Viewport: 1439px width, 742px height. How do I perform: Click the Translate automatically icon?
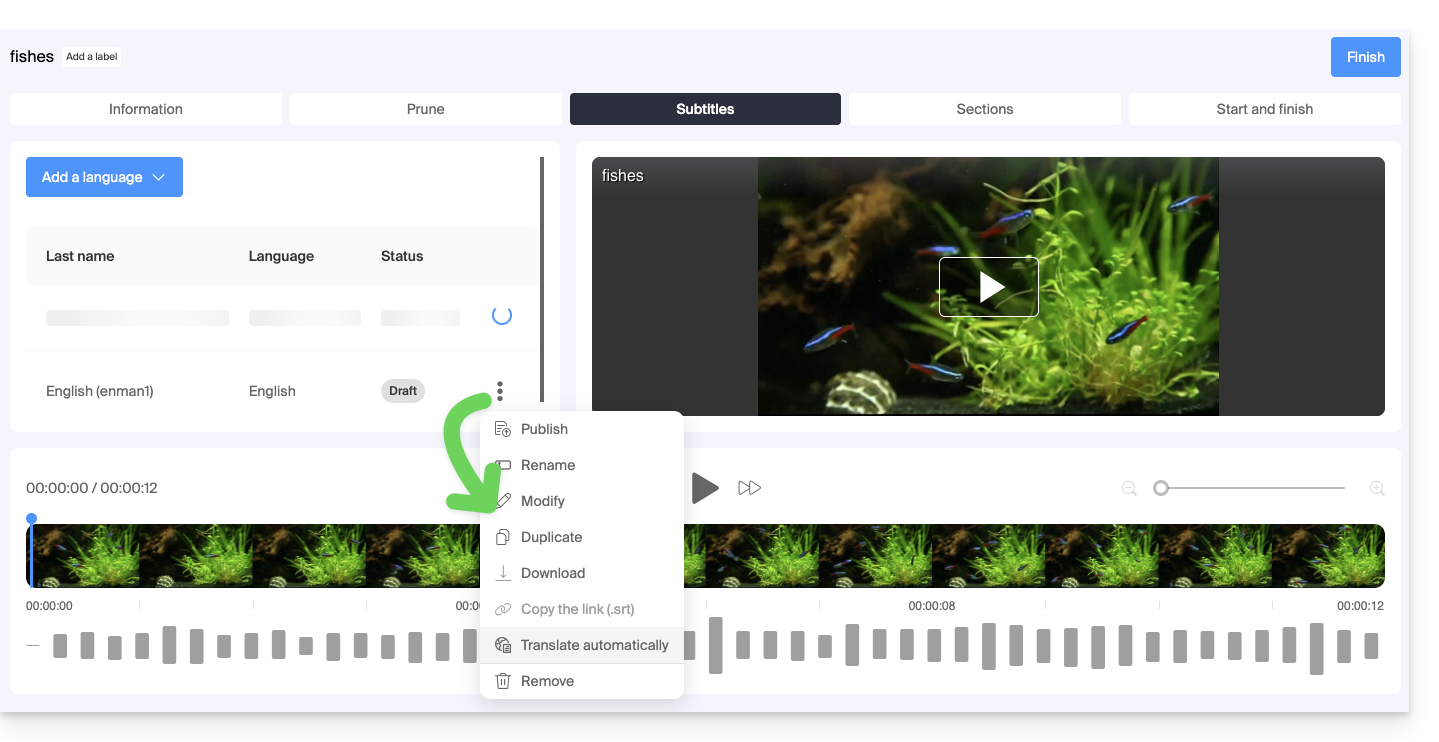[x=503, y=645]
